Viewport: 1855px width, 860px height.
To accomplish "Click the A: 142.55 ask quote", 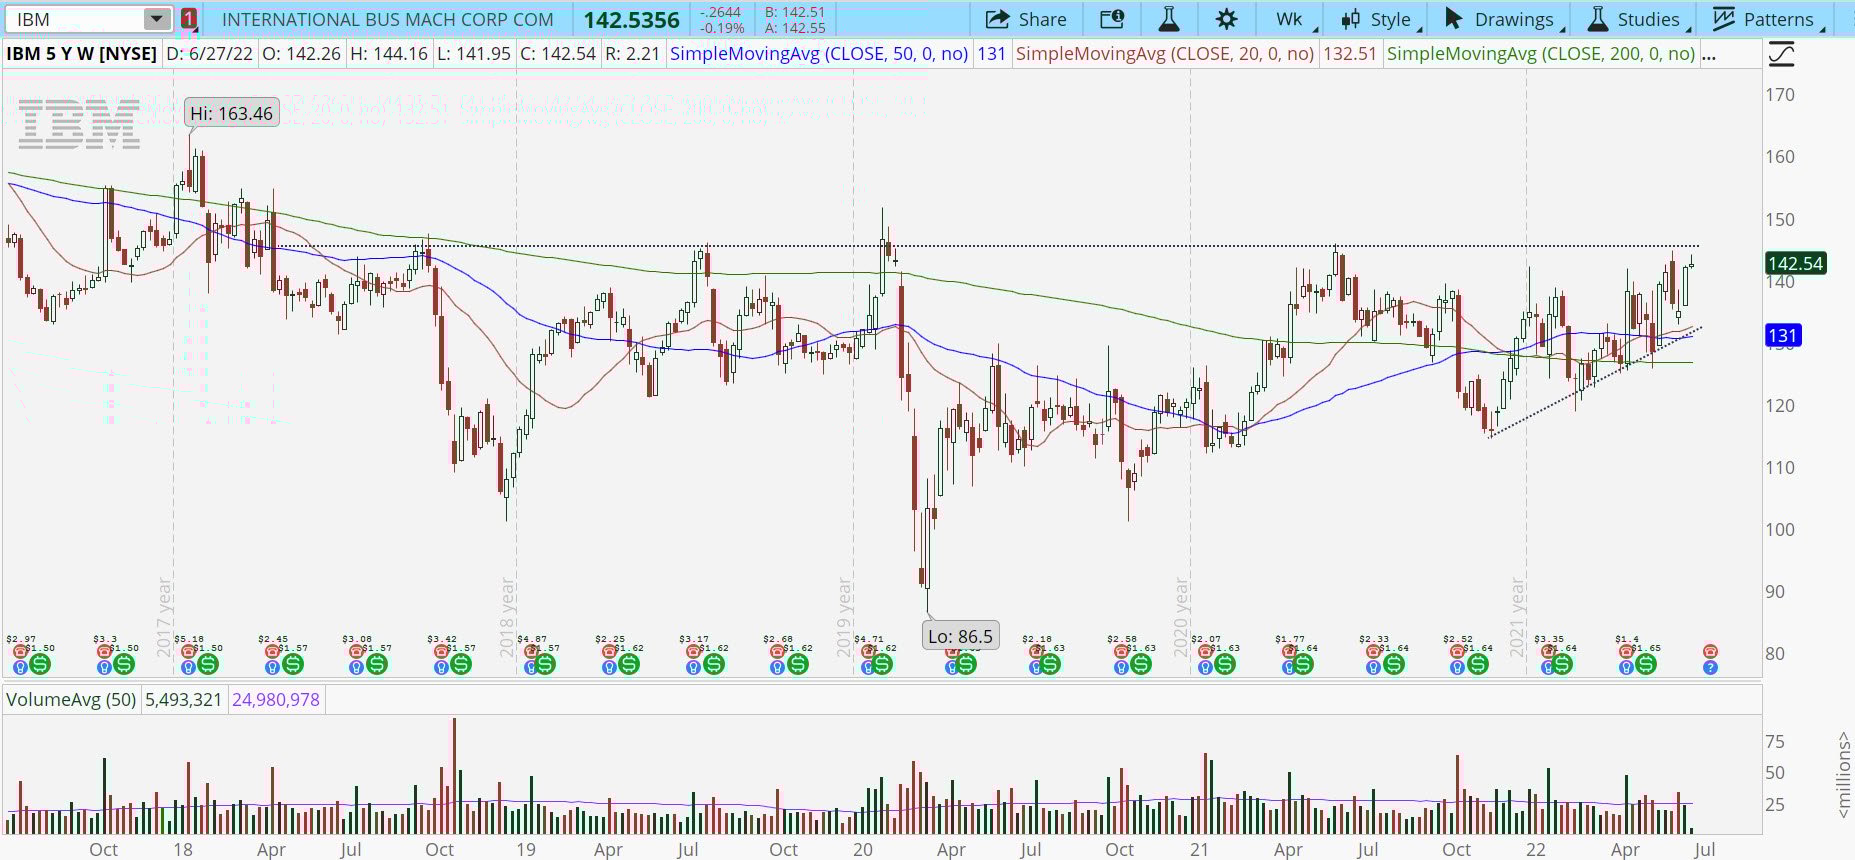I will click(x=795, y=28).
